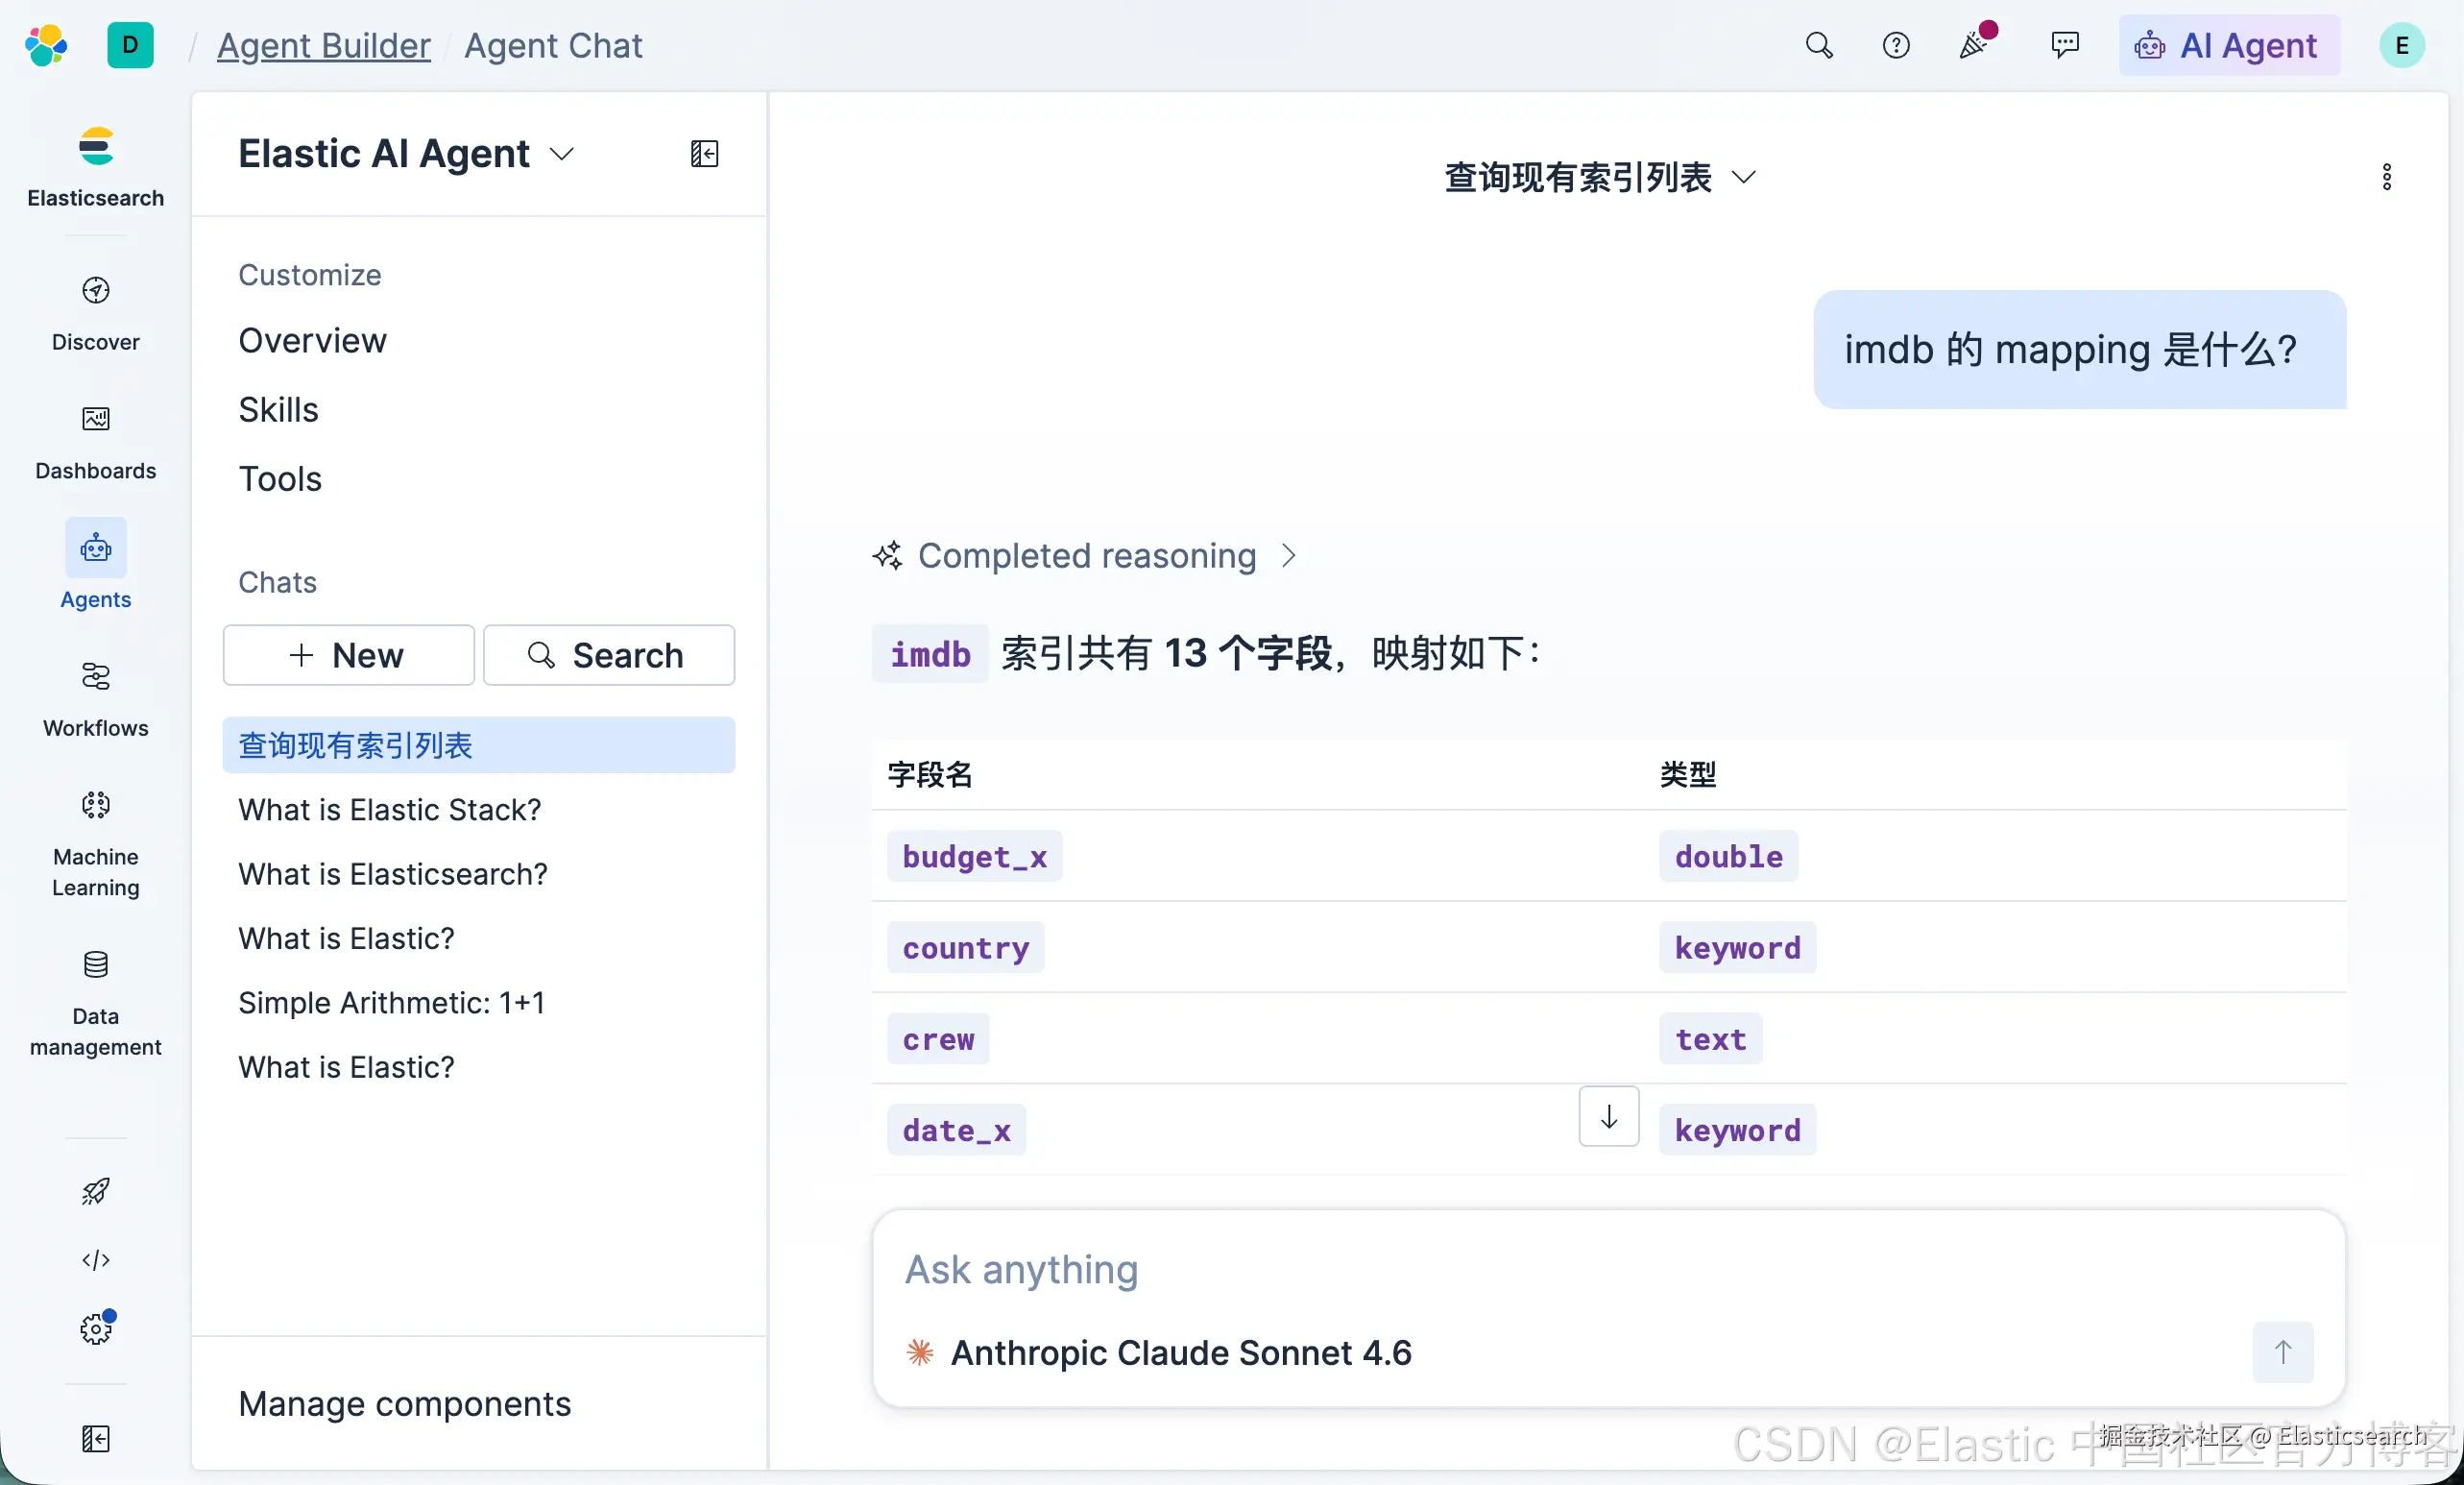Go to Discover in the sidebar
2464x1485 pixels.
(96, 313)
